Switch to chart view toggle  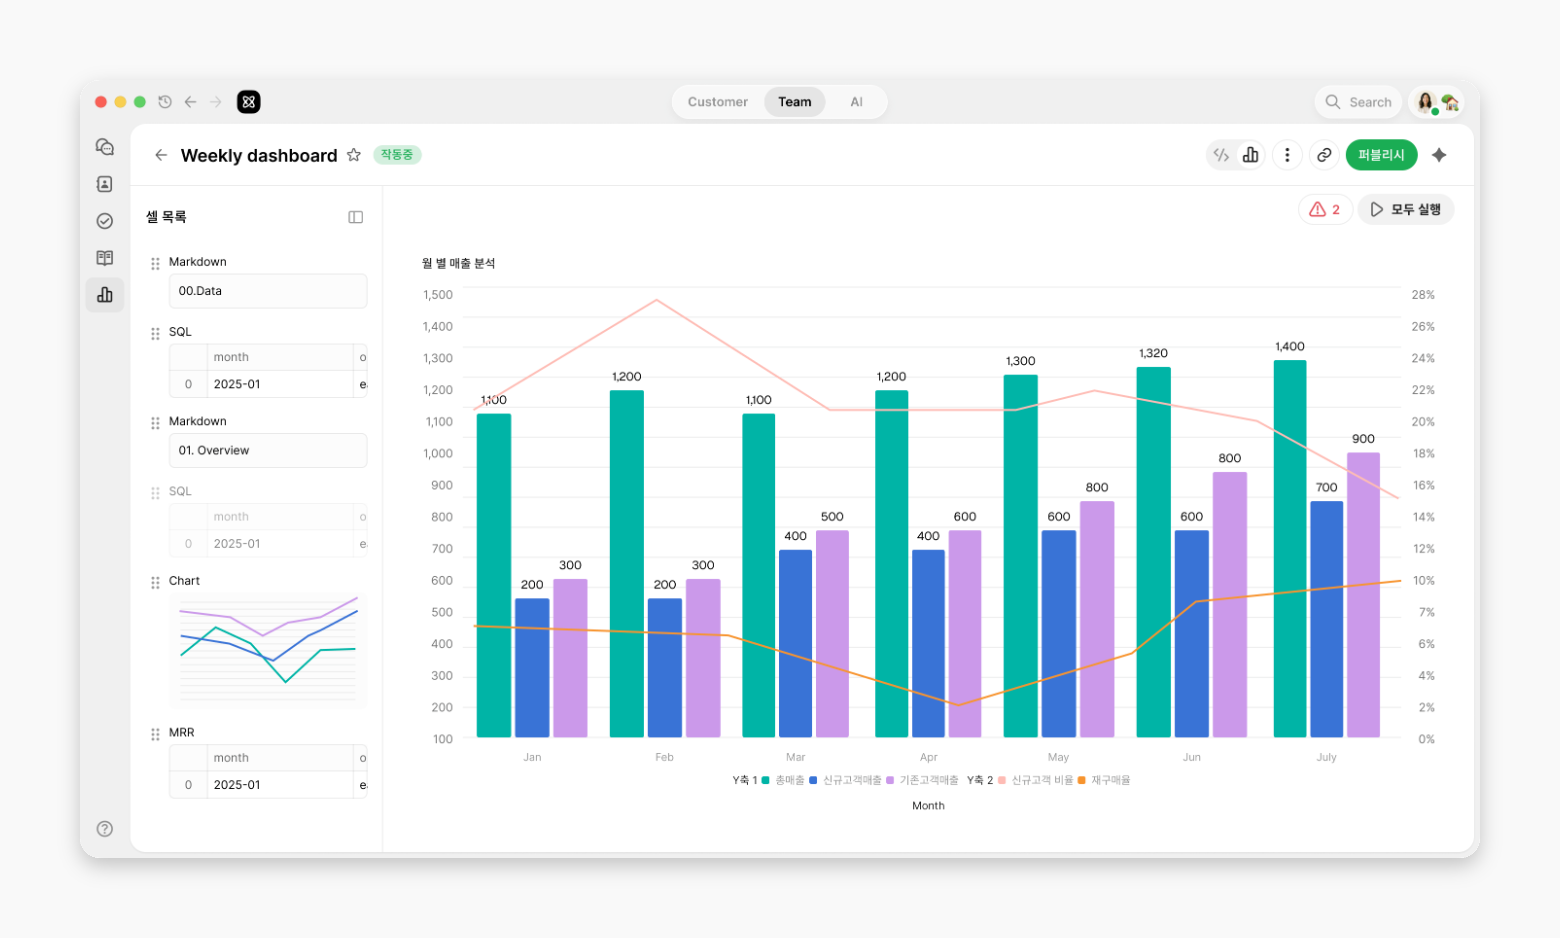click(1250, 155)
